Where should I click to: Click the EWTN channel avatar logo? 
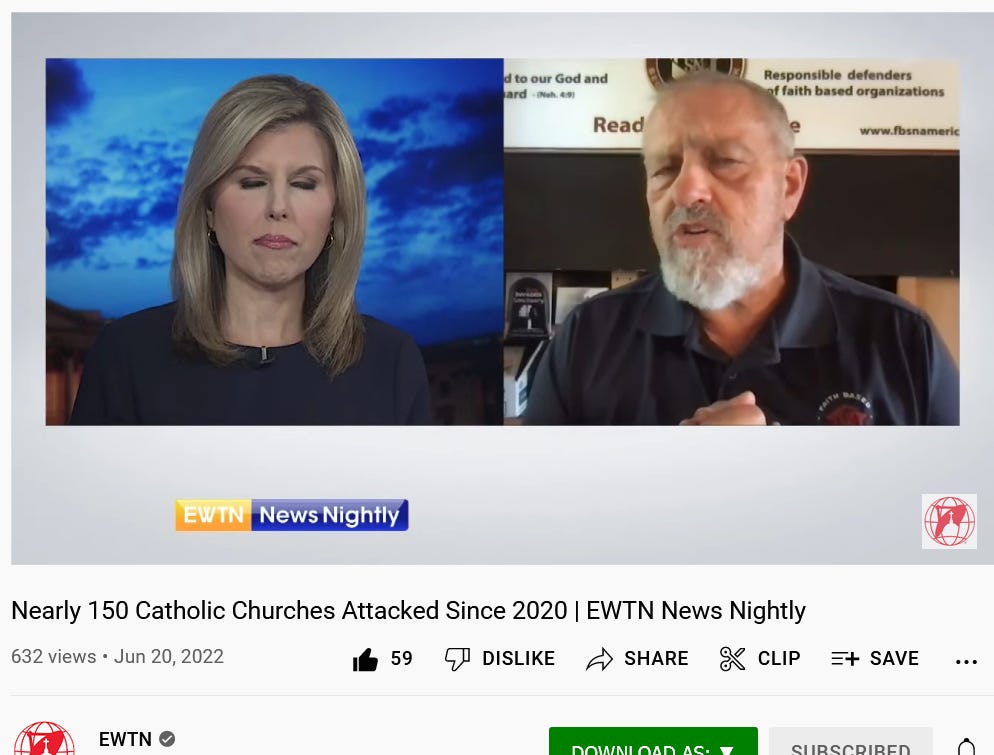(x=44, y=739)
